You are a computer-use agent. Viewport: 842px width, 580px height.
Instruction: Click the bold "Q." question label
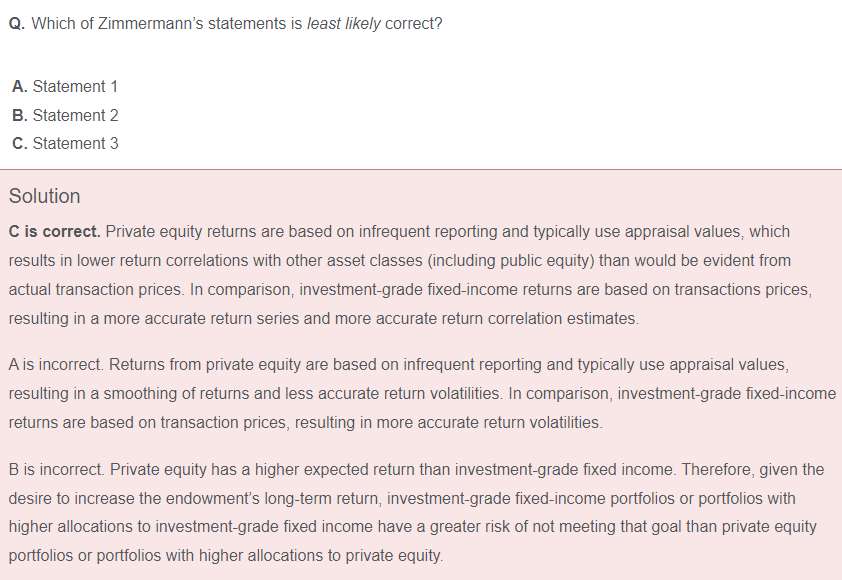coord(17,24)
